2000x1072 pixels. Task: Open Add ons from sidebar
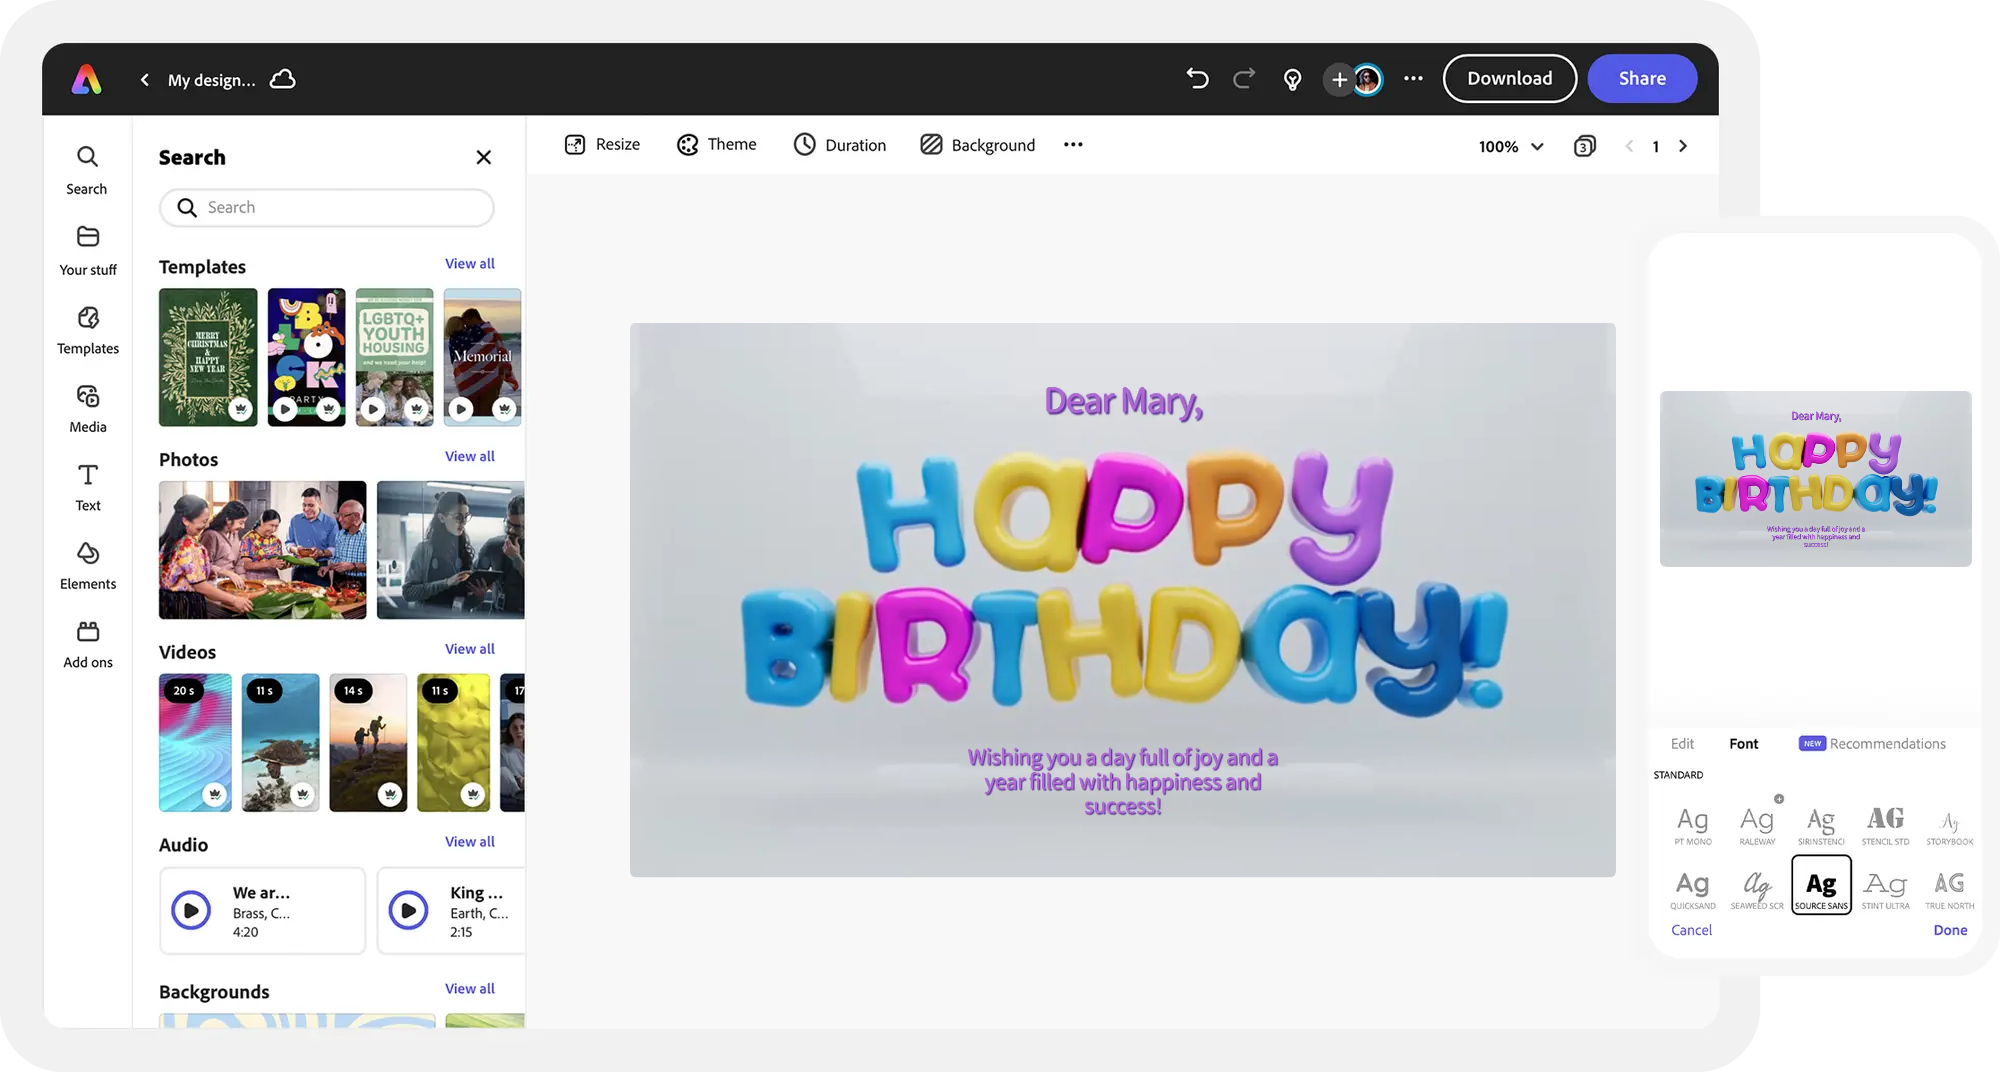pyautogui.click(x=88, y=644)
